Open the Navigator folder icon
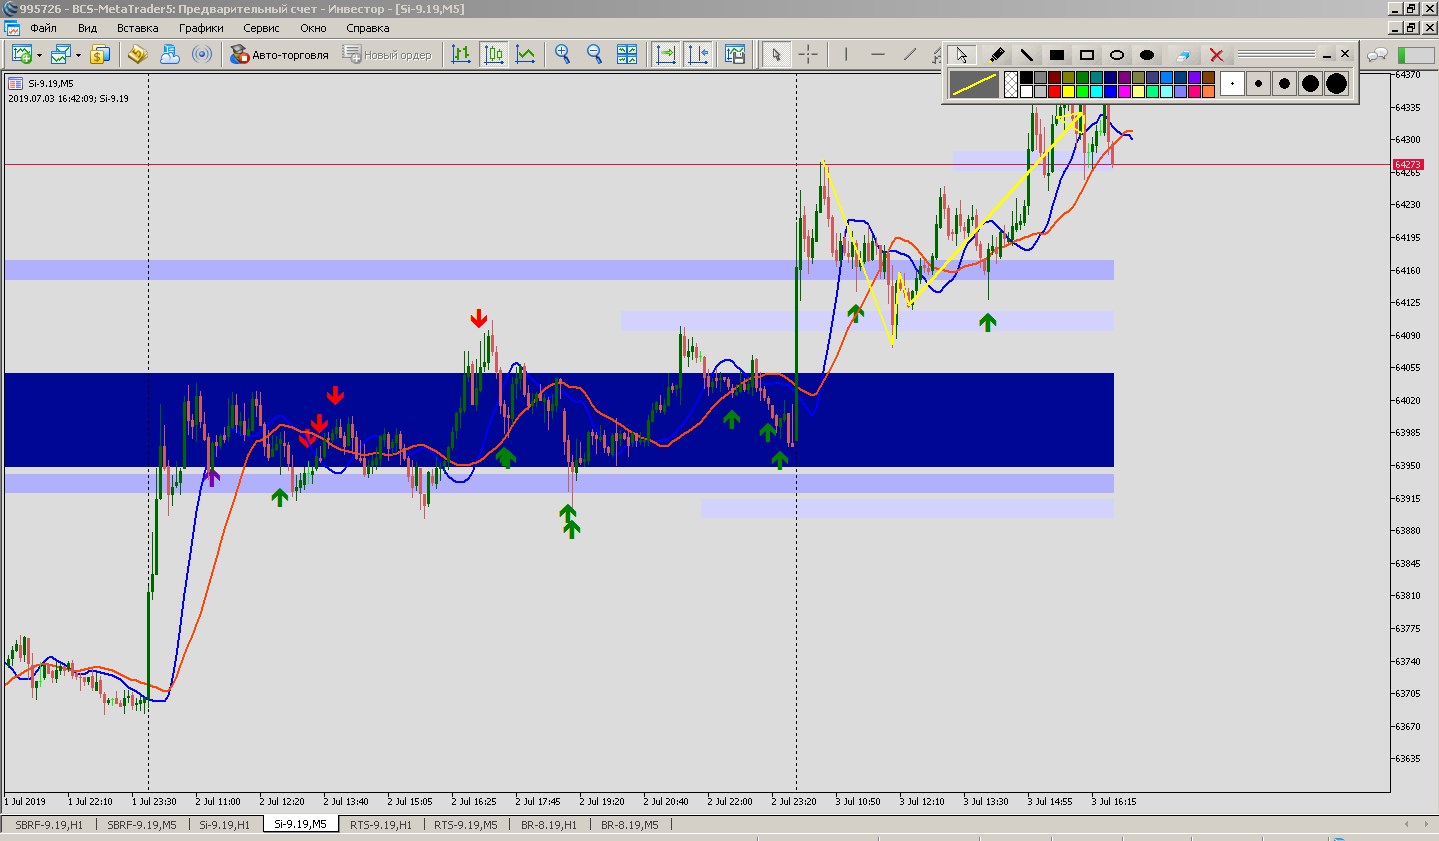 pos(138,55)
